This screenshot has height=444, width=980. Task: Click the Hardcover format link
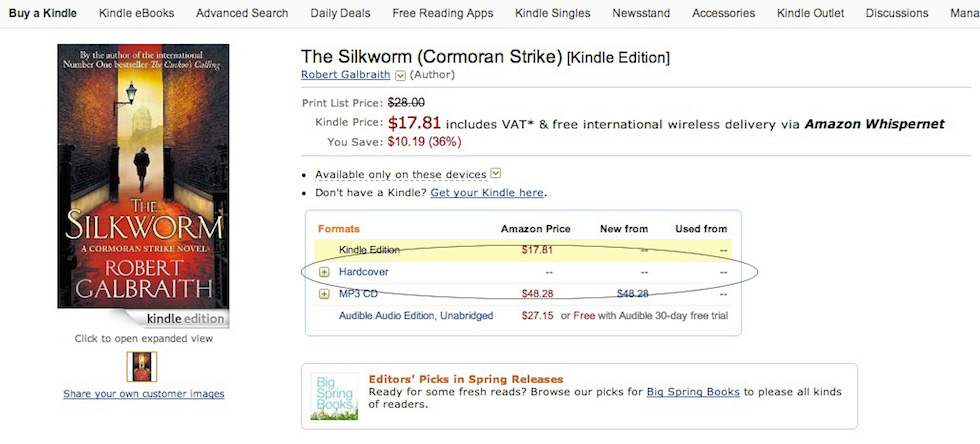pos(364,272)
